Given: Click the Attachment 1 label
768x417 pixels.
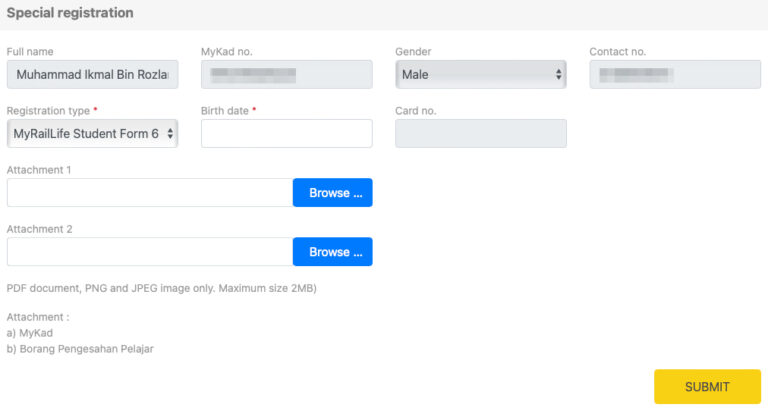Looking at the screenshot, I should pyautogui.click(x=39, y=170).
